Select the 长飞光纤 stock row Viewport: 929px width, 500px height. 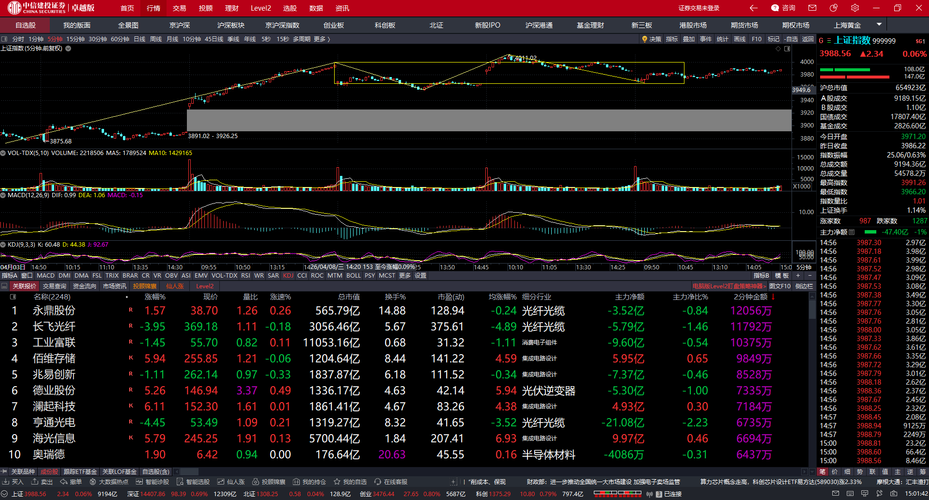[x=403, y=326]
